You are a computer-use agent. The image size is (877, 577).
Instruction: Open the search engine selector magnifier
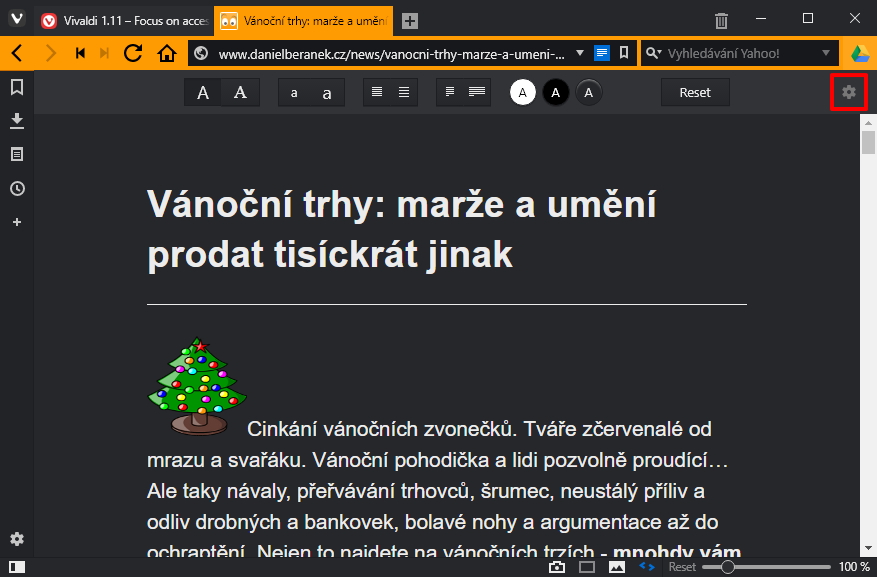pos(653,54)
